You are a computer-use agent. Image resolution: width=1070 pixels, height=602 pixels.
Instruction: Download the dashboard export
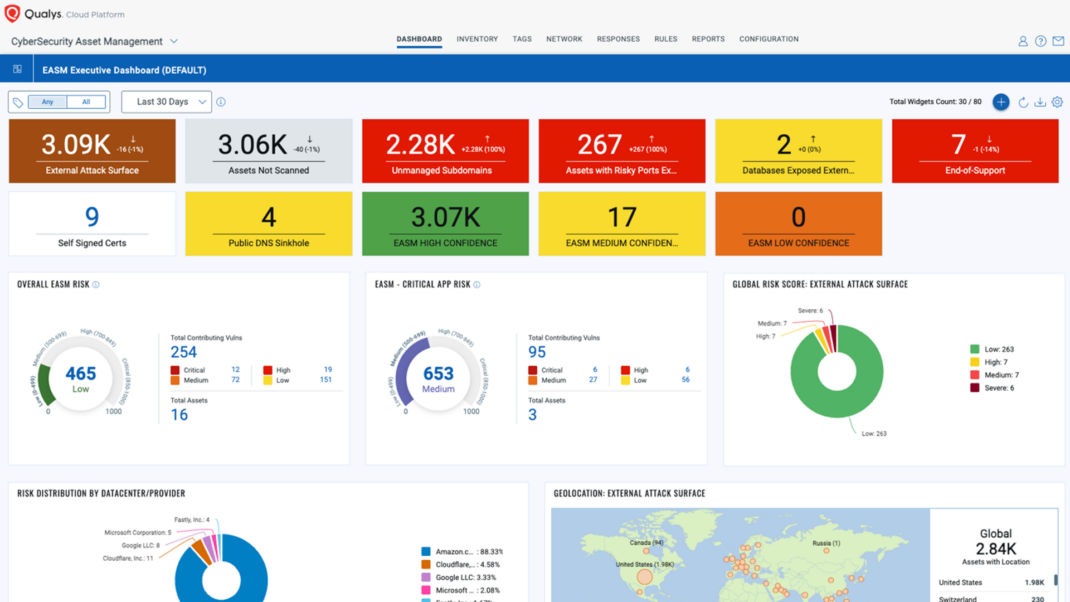point(1040,101)
